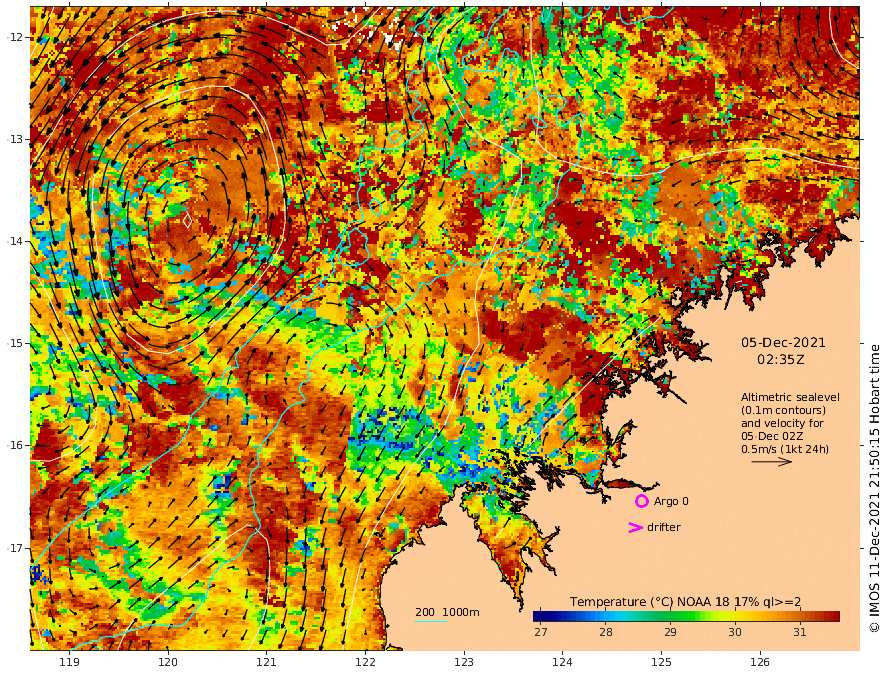Screen dimensions: 880x680
Task: Click the white diamond eddy center marker
Action: [187, 221]
